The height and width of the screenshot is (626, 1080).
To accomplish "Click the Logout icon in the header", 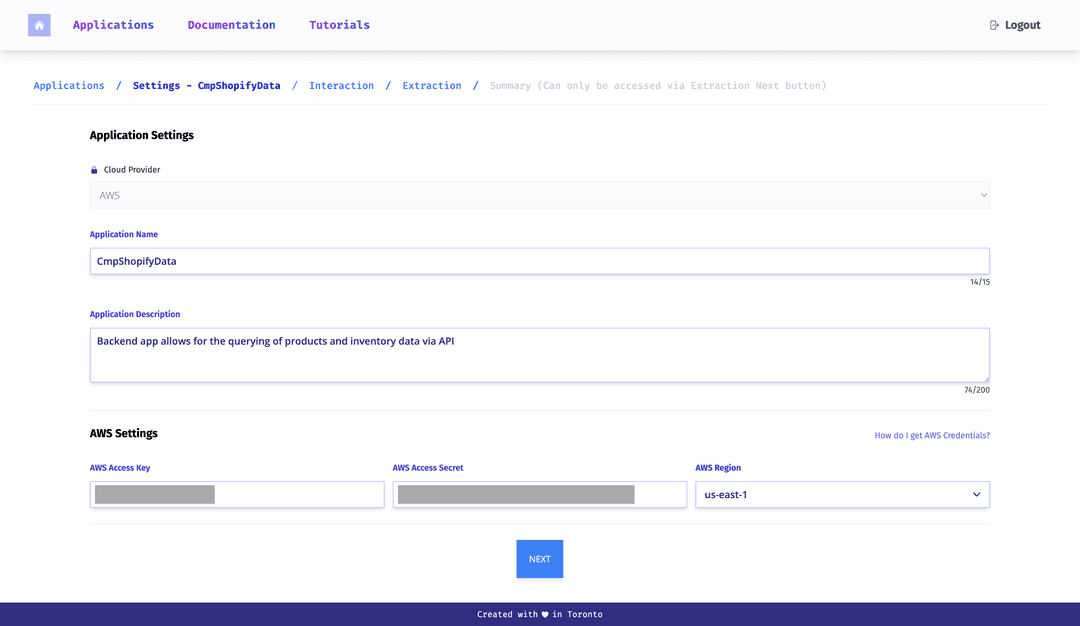I will [x=994, y=25].
